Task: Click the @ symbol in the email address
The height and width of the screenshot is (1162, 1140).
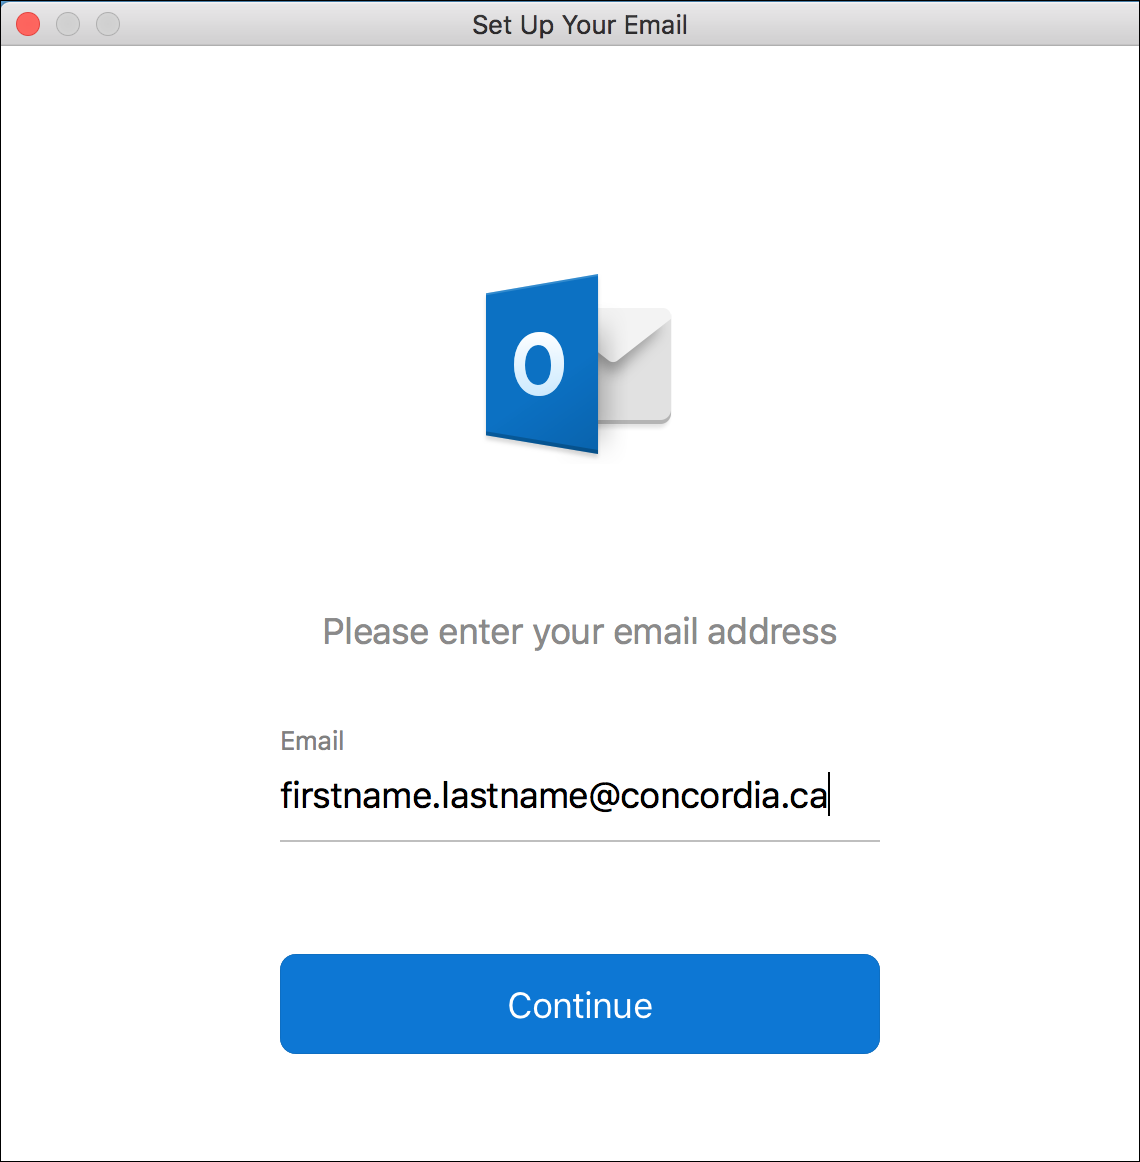Action: coord(604,797)
